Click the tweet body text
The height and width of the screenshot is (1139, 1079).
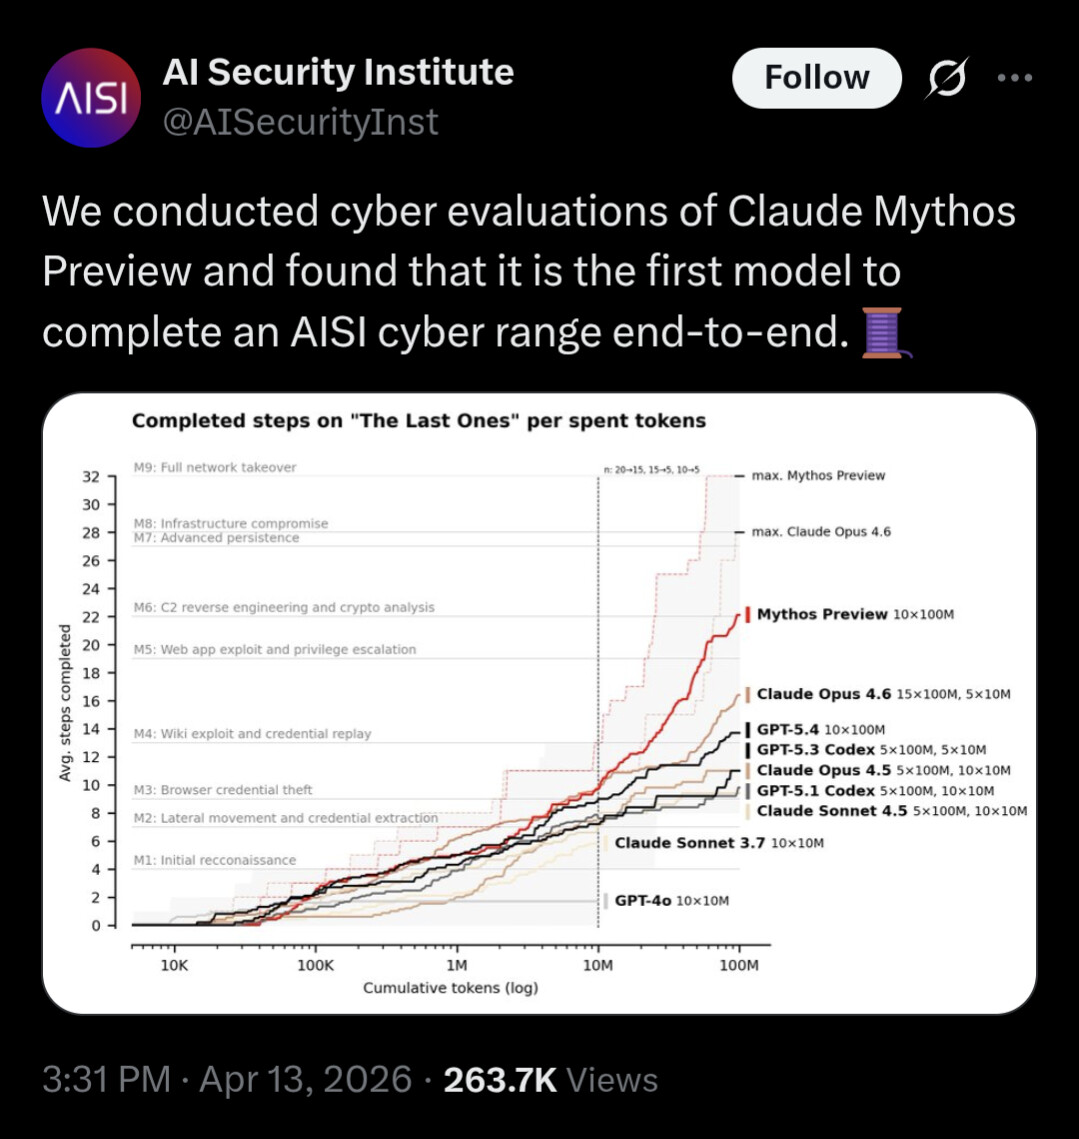(529, 272)
